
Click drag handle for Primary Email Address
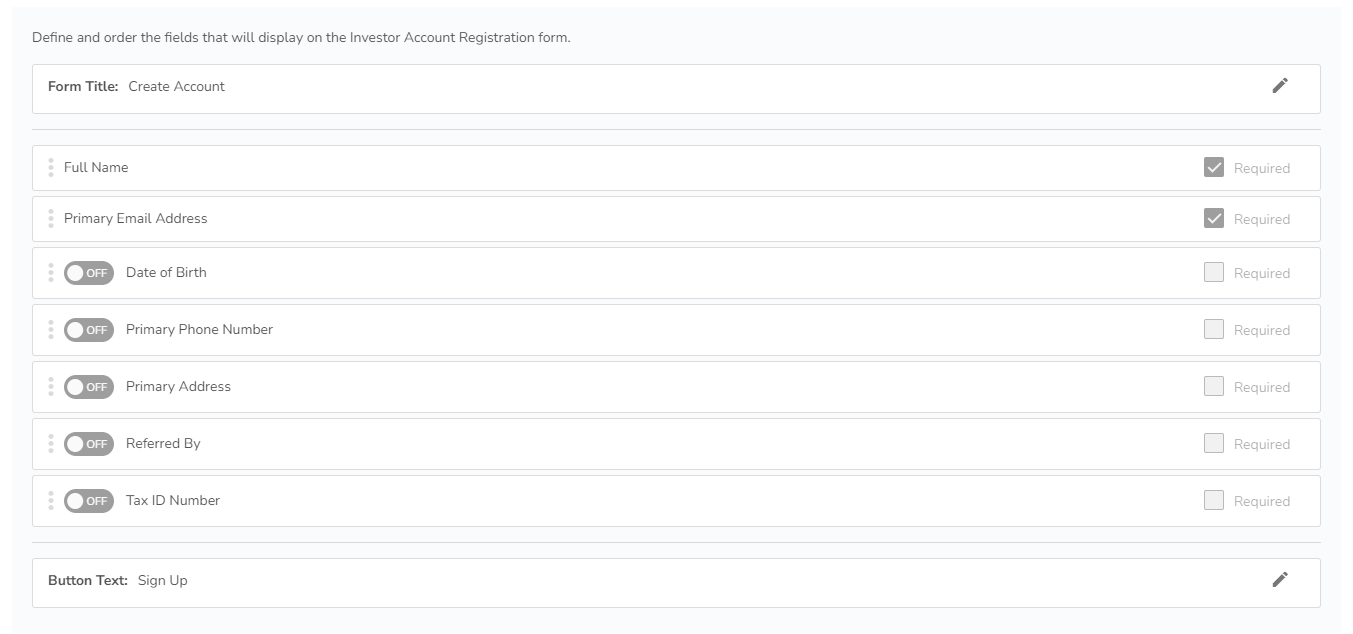point(51,219)
